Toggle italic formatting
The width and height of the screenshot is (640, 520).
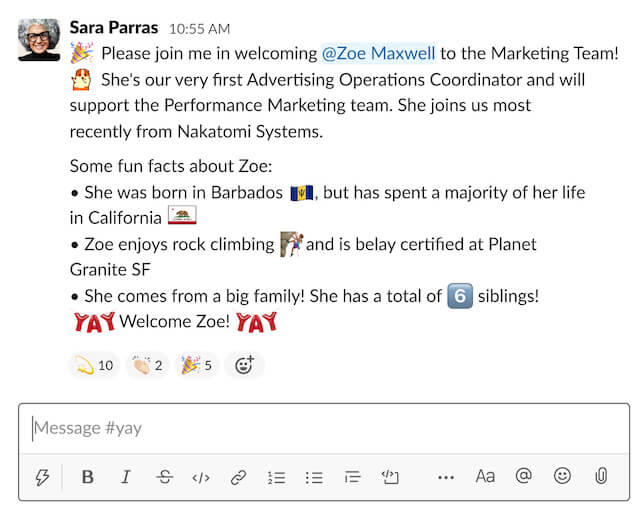[x=126, y=477]
